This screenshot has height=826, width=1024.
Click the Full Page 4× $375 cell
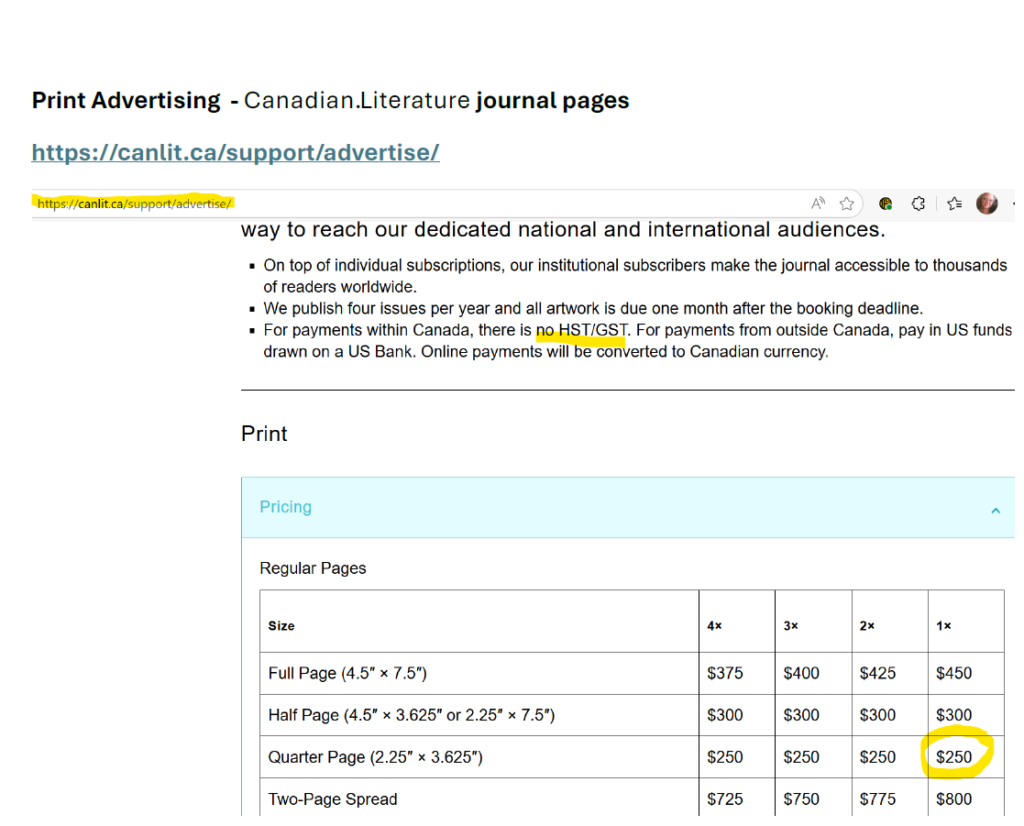pos(725,673)
